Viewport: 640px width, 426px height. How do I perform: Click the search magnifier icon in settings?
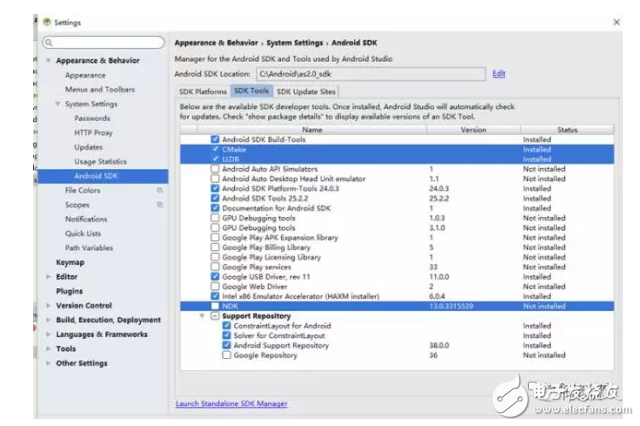point(50,43)
